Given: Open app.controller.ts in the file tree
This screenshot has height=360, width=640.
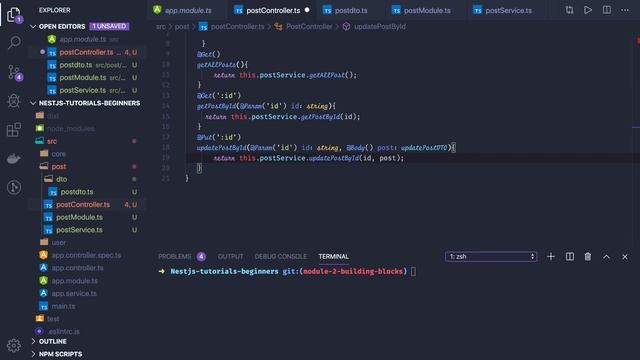Looking at the screenshot, I should coord(77,268).
